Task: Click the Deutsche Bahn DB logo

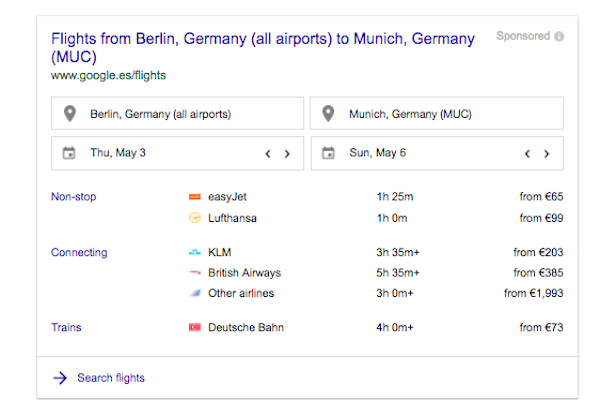Action: click(195, 328)
